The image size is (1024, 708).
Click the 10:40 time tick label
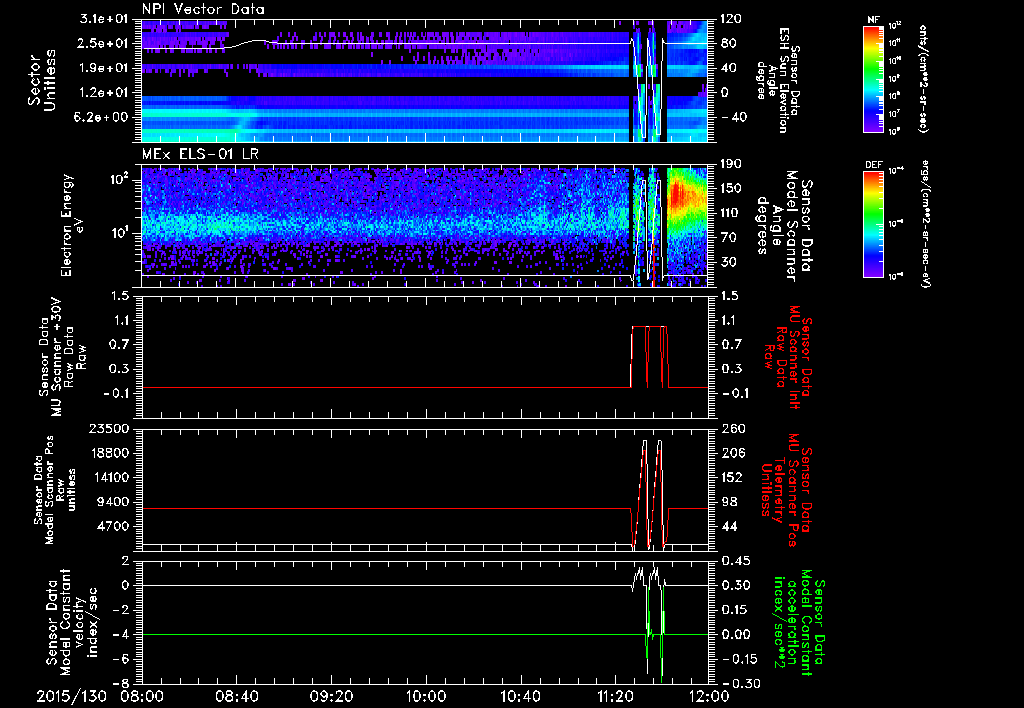click(x=520, y=696)
